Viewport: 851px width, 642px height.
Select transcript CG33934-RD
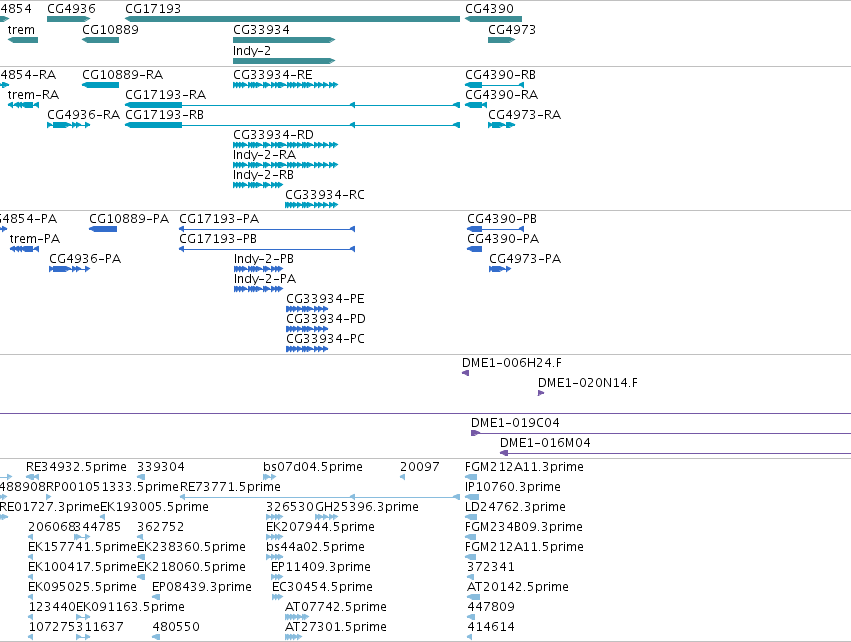point(285,145)
